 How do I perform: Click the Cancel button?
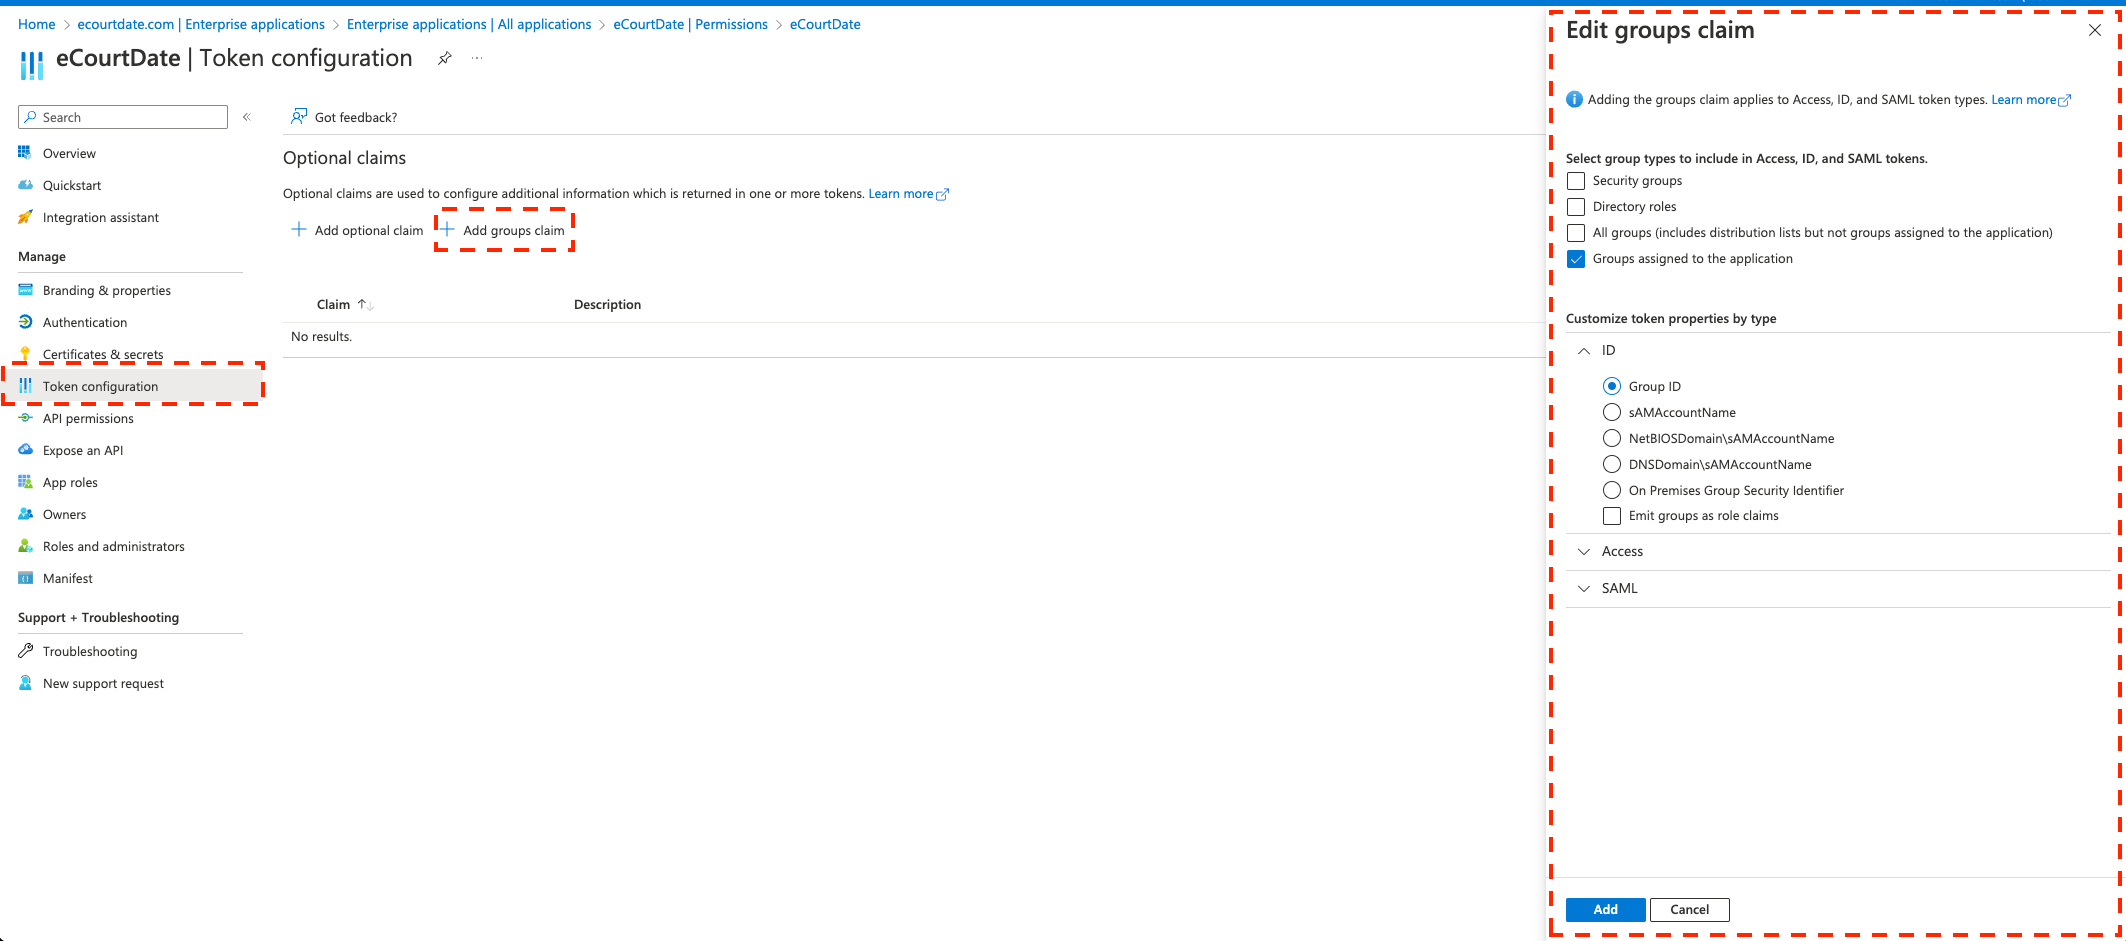tap(1689, 909)
